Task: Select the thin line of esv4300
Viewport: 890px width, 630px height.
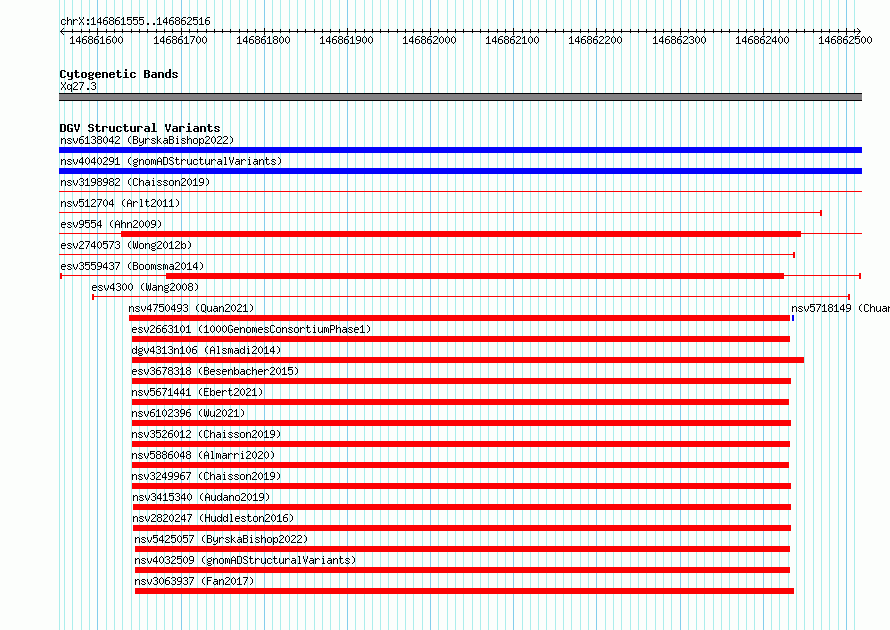Action: pyautogui.click(x=471, y=297)
